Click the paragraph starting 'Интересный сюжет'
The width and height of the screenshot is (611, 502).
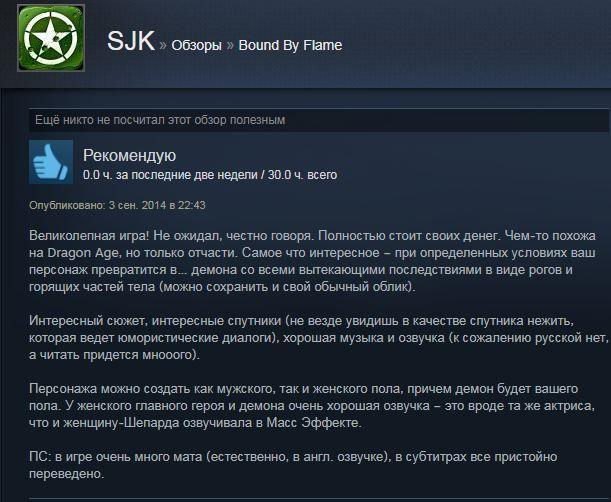point(318,338)
